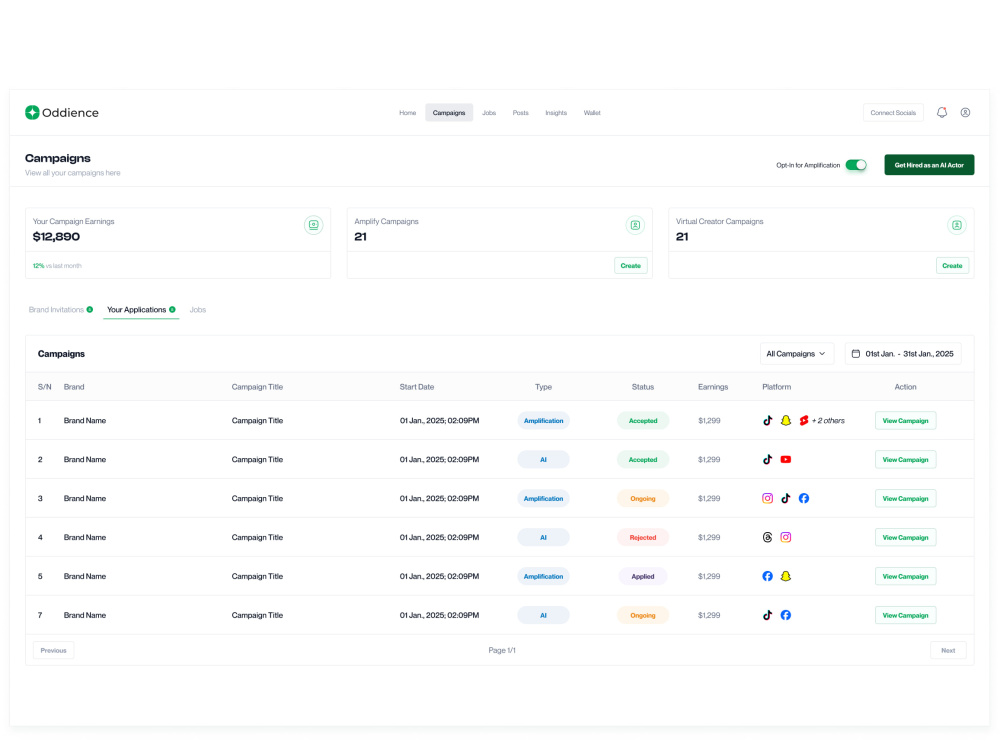Click the YouTube Shorts icon in row 1
The image size is (1000, 750).
pyautogui.click(x=804, y=420)
